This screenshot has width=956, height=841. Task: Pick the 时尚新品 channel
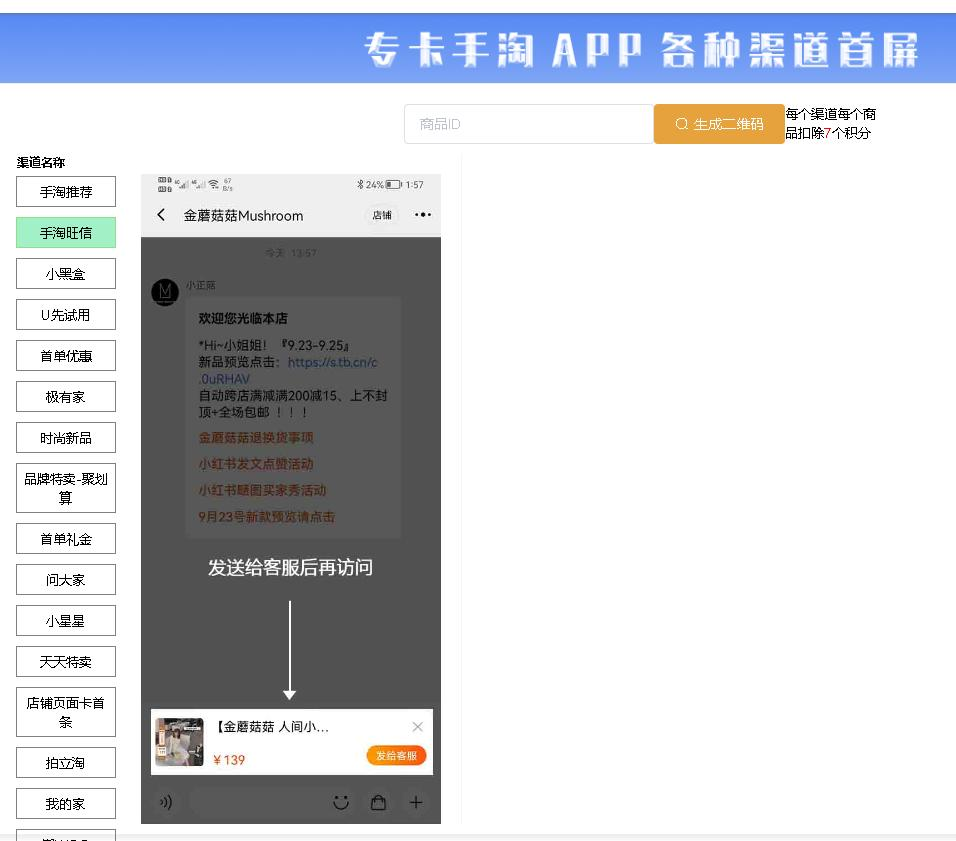pyautogui.click(x=66, y=437)
